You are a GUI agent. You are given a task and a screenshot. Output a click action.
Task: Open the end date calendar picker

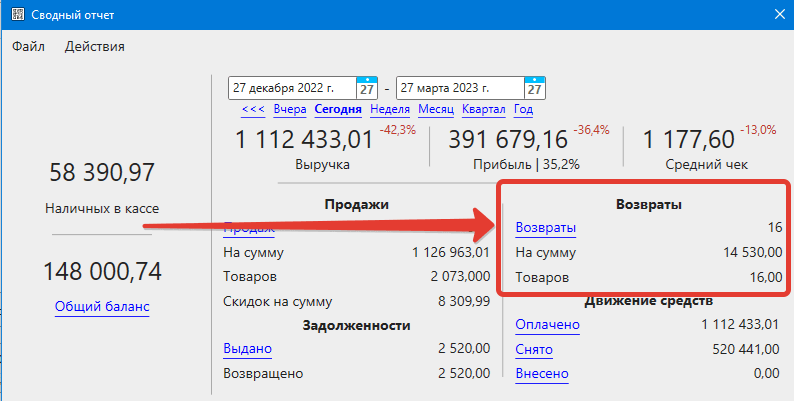[535, 88]
